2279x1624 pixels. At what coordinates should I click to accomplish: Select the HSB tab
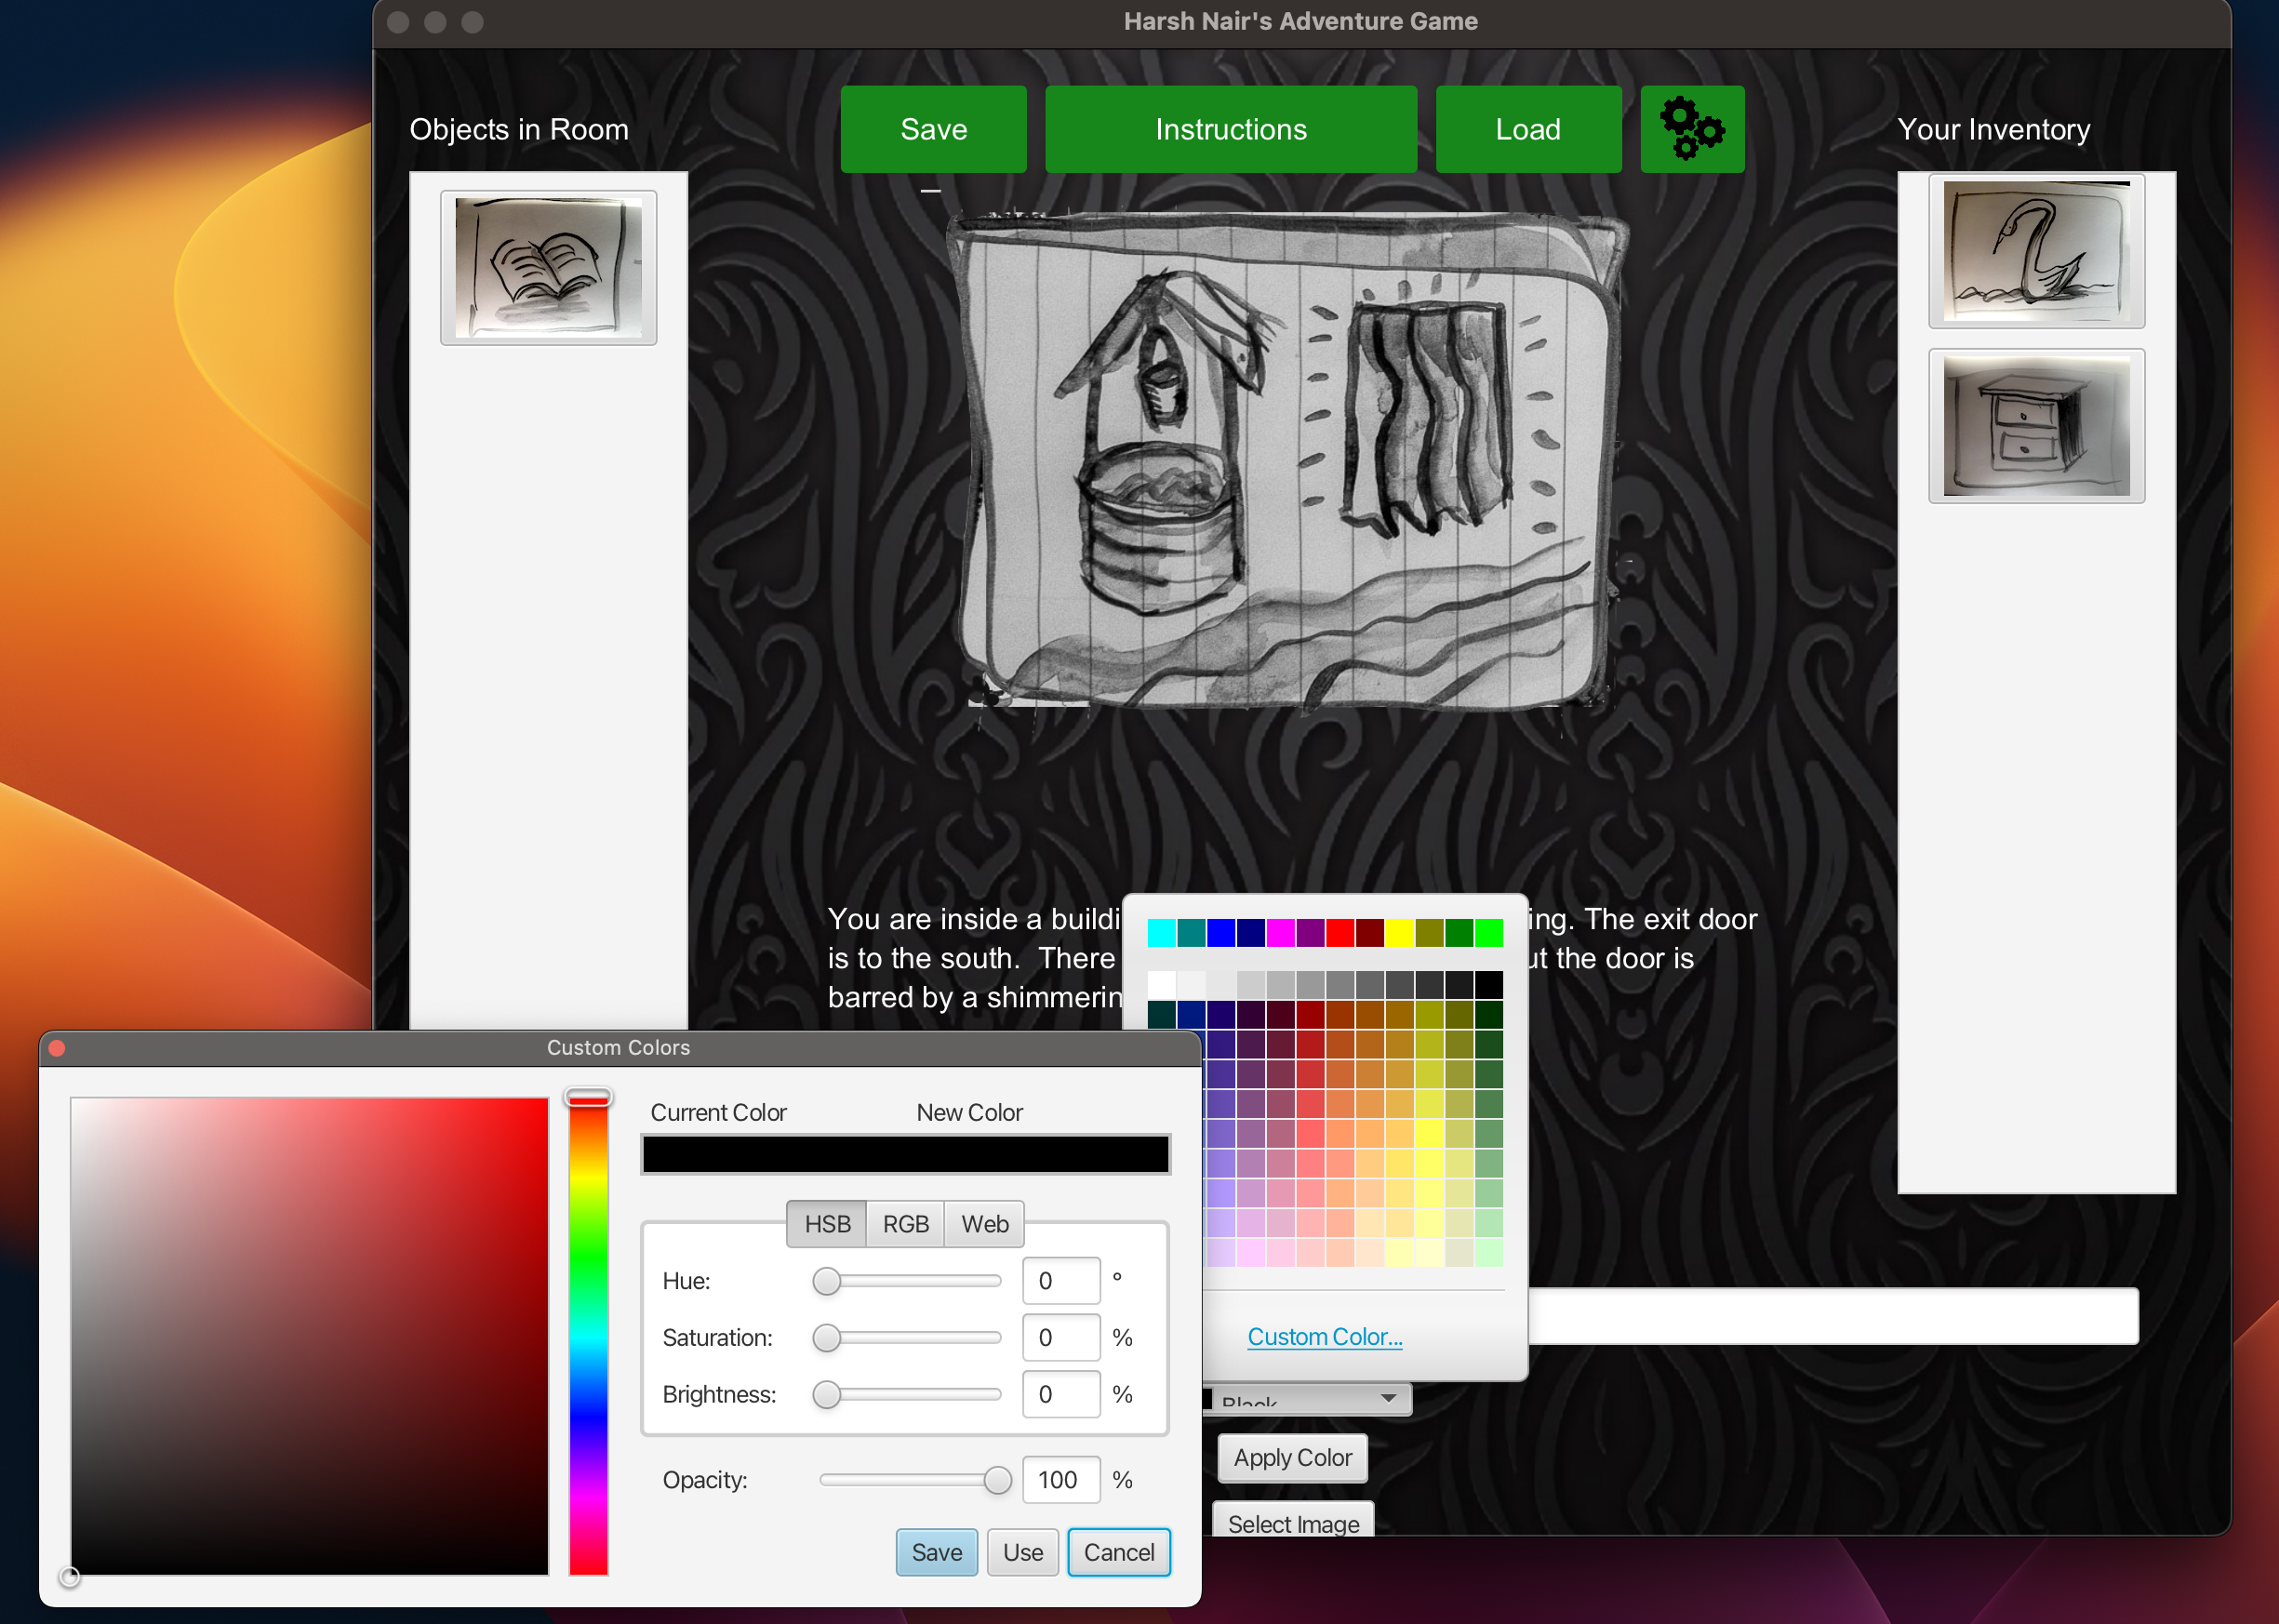[x=827, y=1224]
